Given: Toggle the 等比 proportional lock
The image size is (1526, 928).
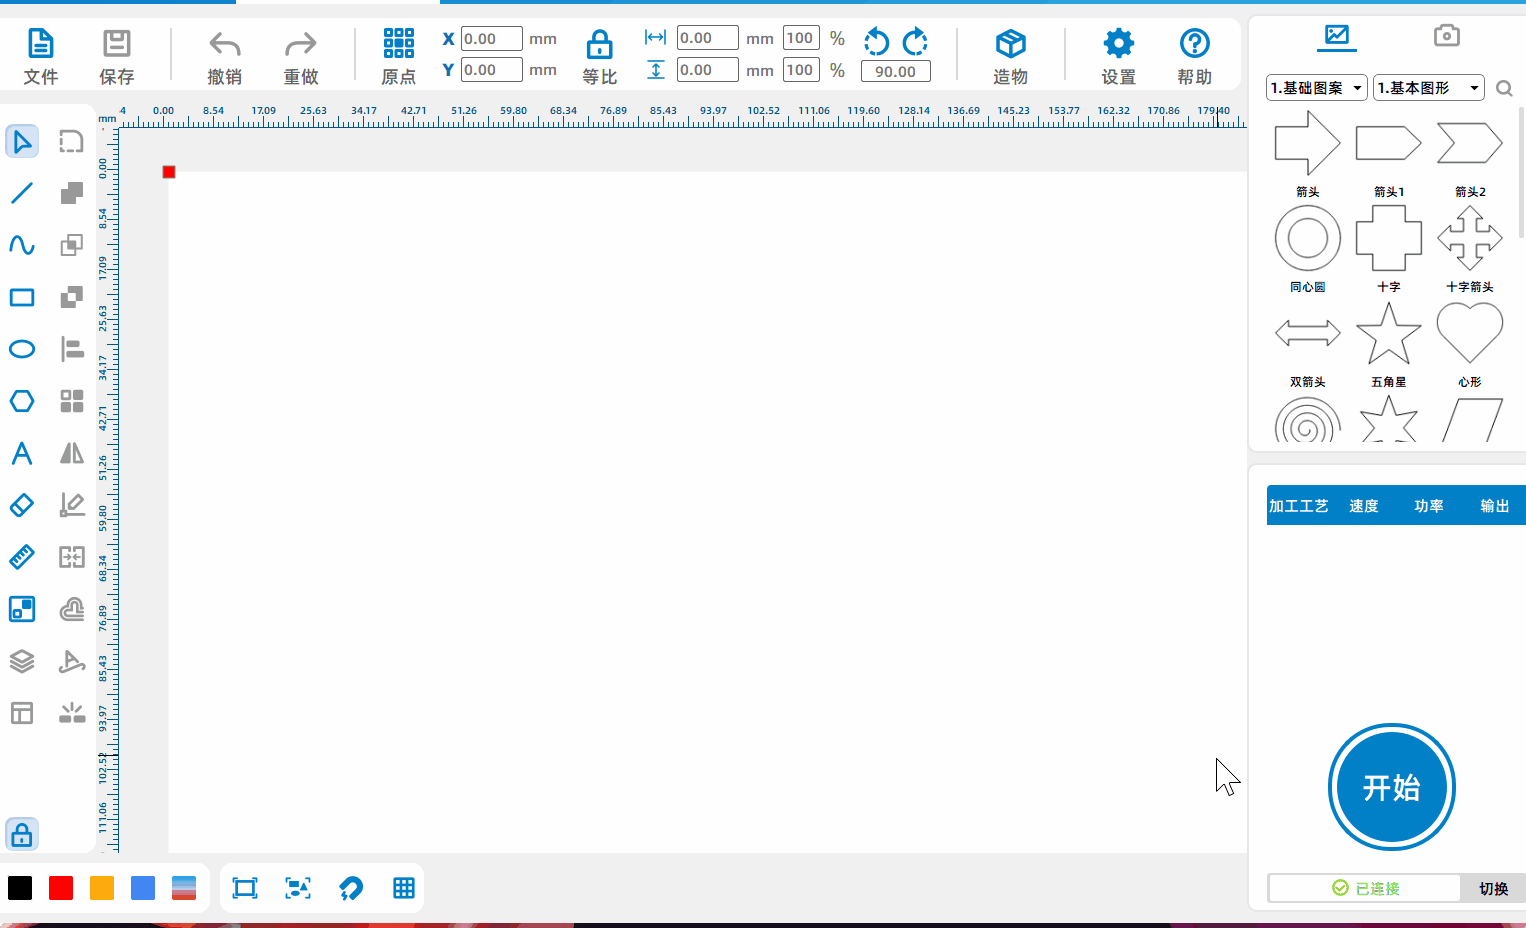Looking at the screenshot, I should pos(599,45).
